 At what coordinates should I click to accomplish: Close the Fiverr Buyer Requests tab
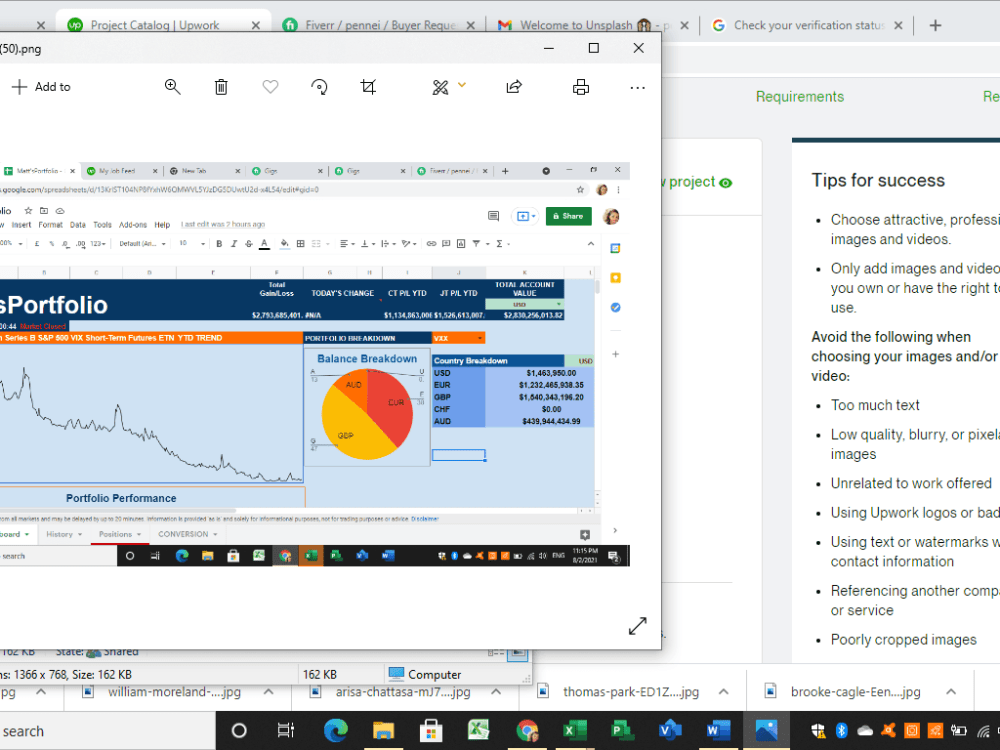471,26
